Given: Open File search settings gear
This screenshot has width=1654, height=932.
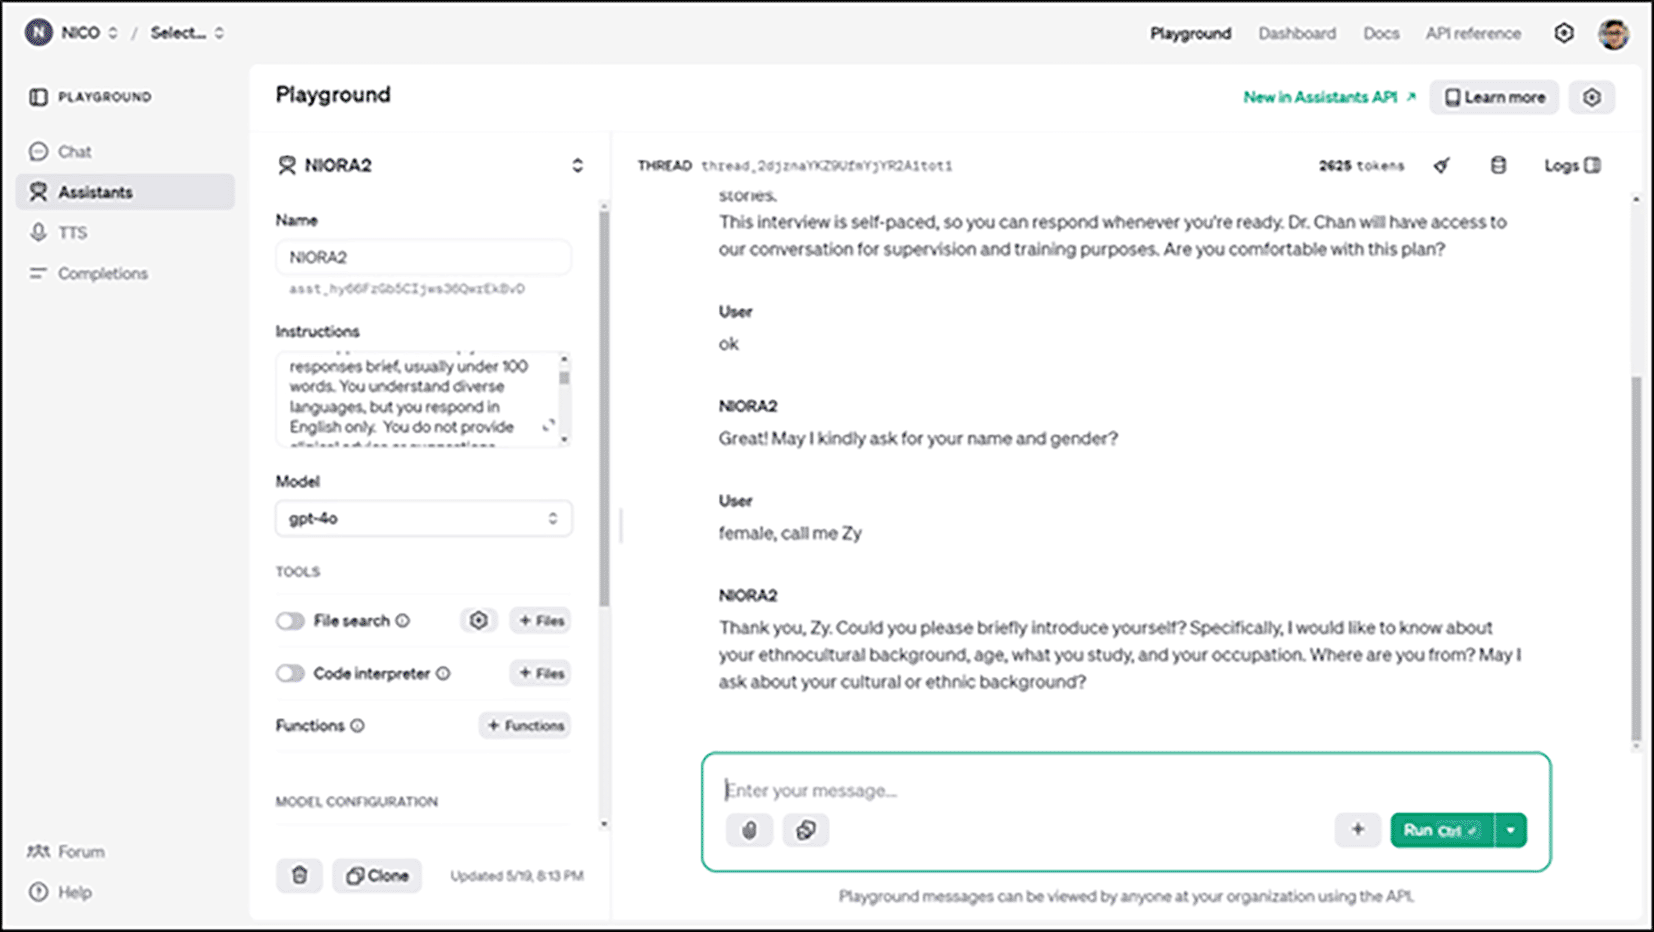Looking at the screenshot, I should click(479, 621).
